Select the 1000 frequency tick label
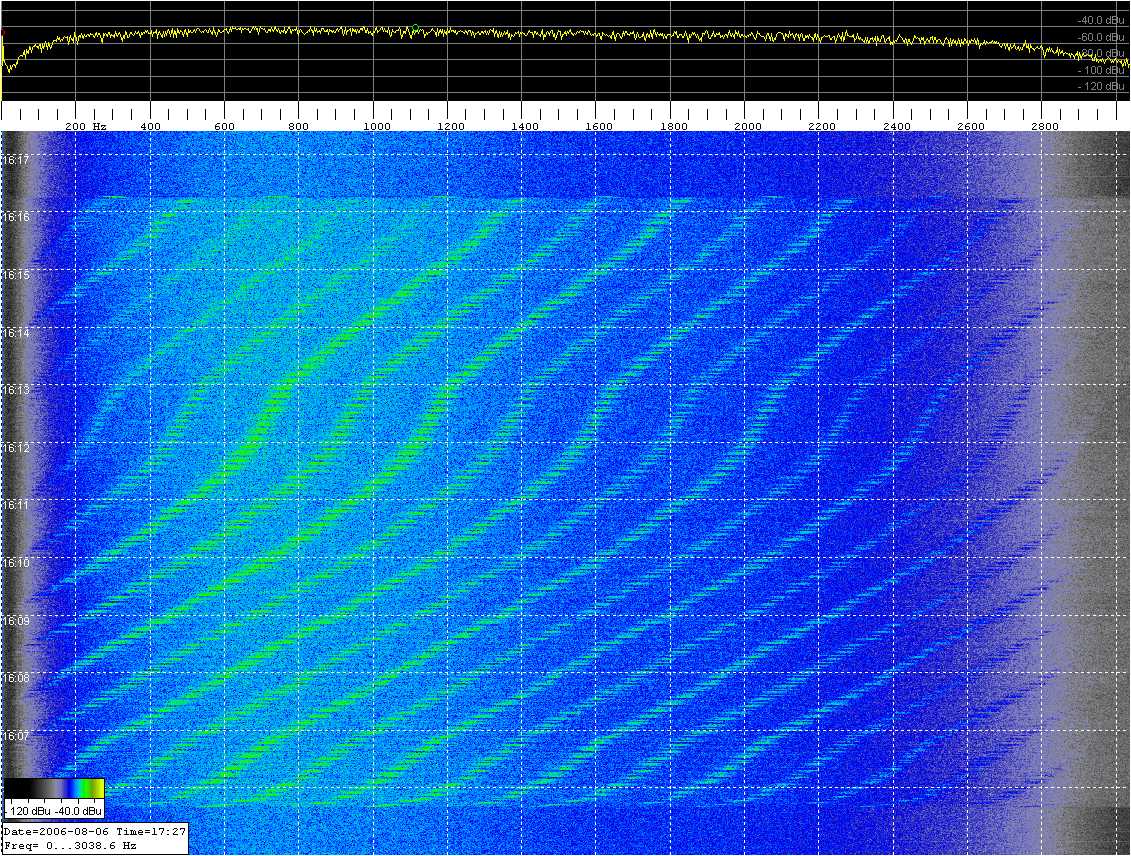 pyautogui.click(x=376, y=127)
